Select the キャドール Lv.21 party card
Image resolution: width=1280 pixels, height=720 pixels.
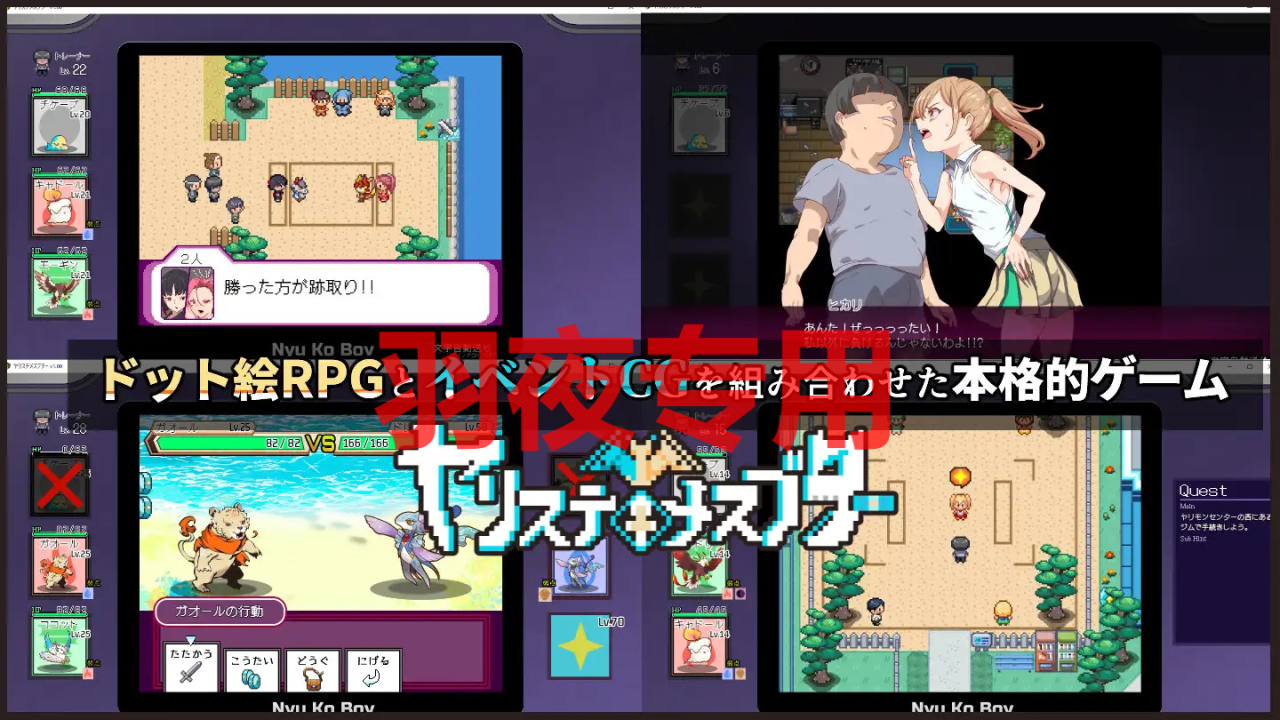pos(60,205)
